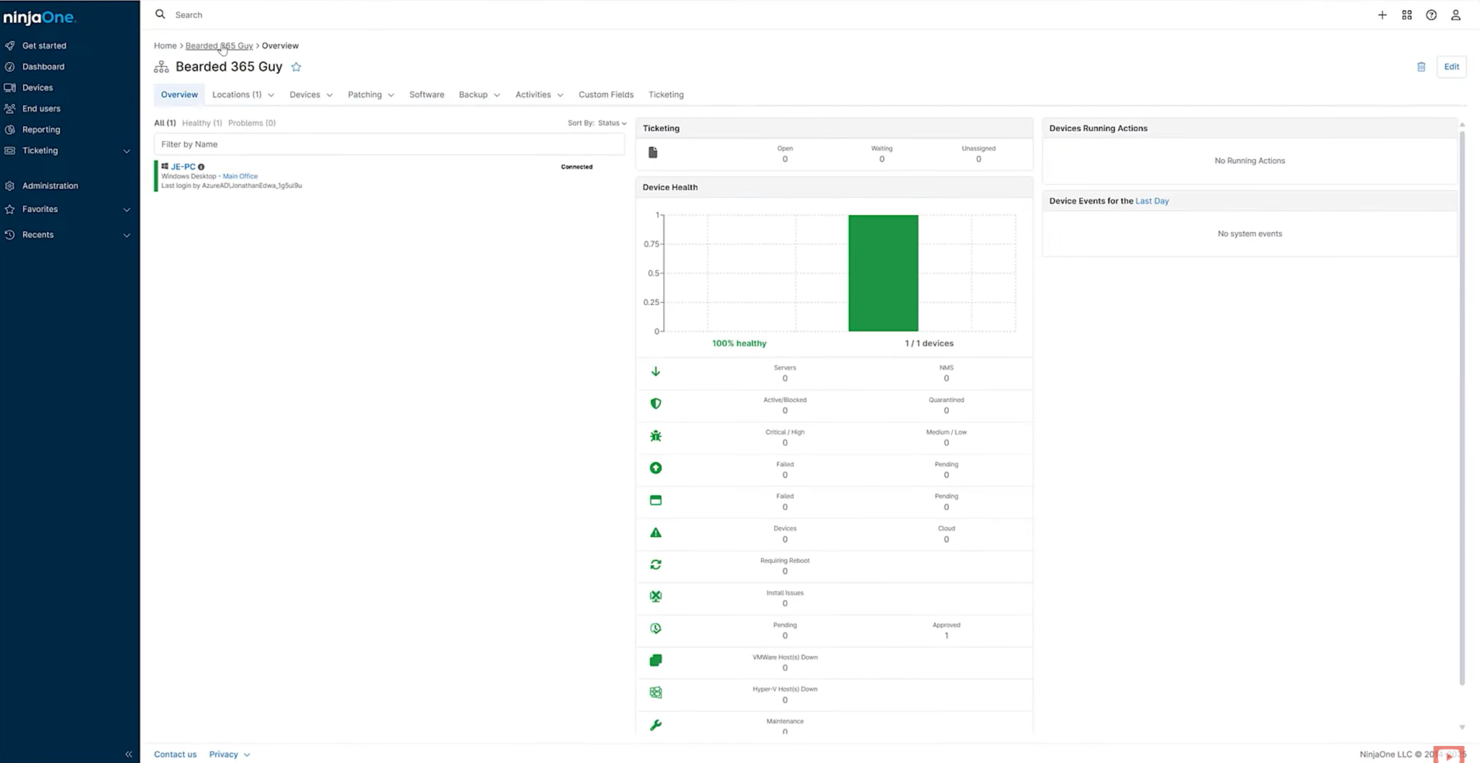Click the search magnifier icon
Screen dimensions: 1480x763
(x=160, y=14)
